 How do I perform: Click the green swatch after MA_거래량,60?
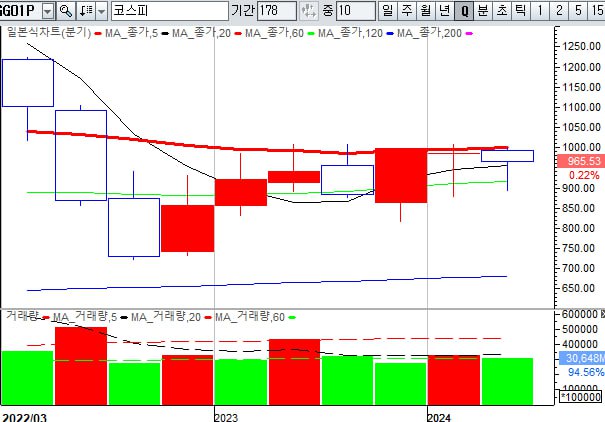coord(292,318)
